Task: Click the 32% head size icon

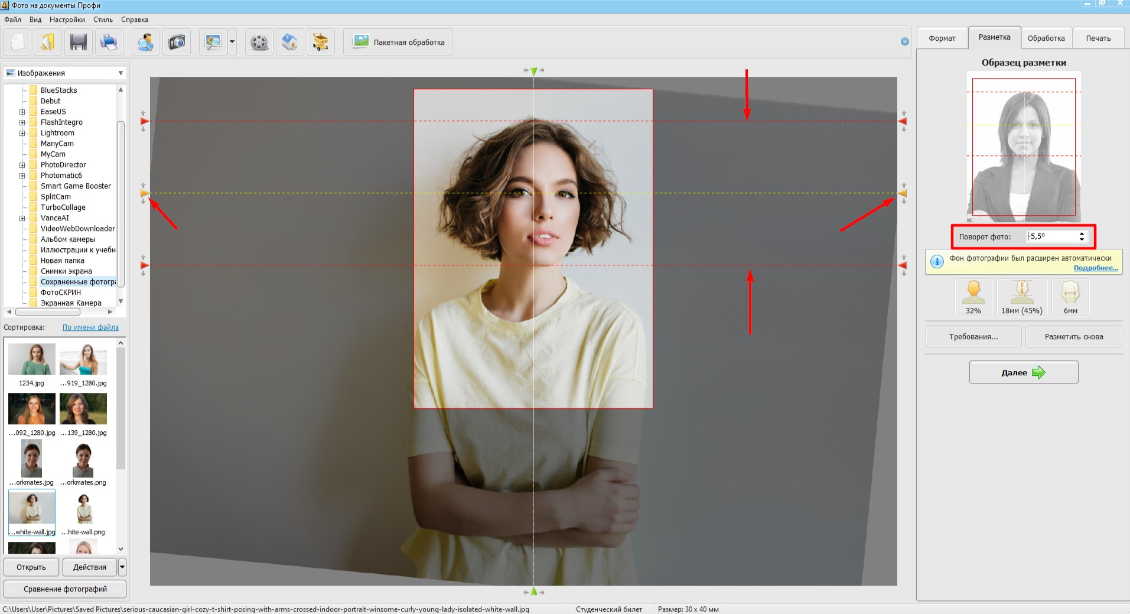Action: coord(973,297)
